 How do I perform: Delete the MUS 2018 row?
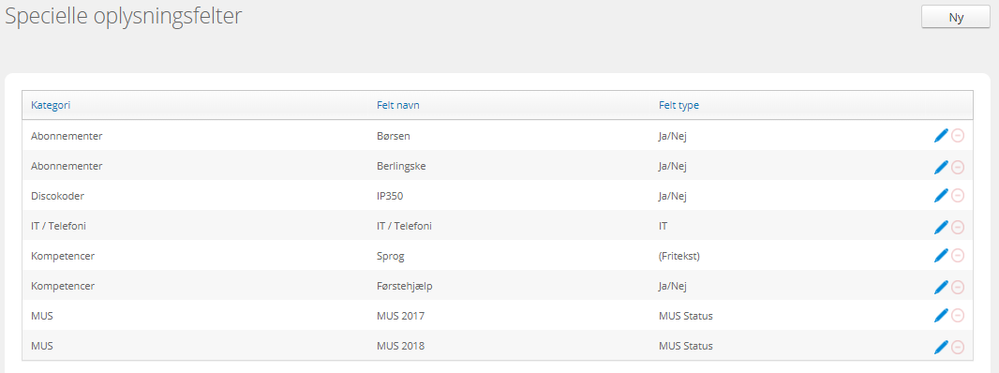click(958, 347)
